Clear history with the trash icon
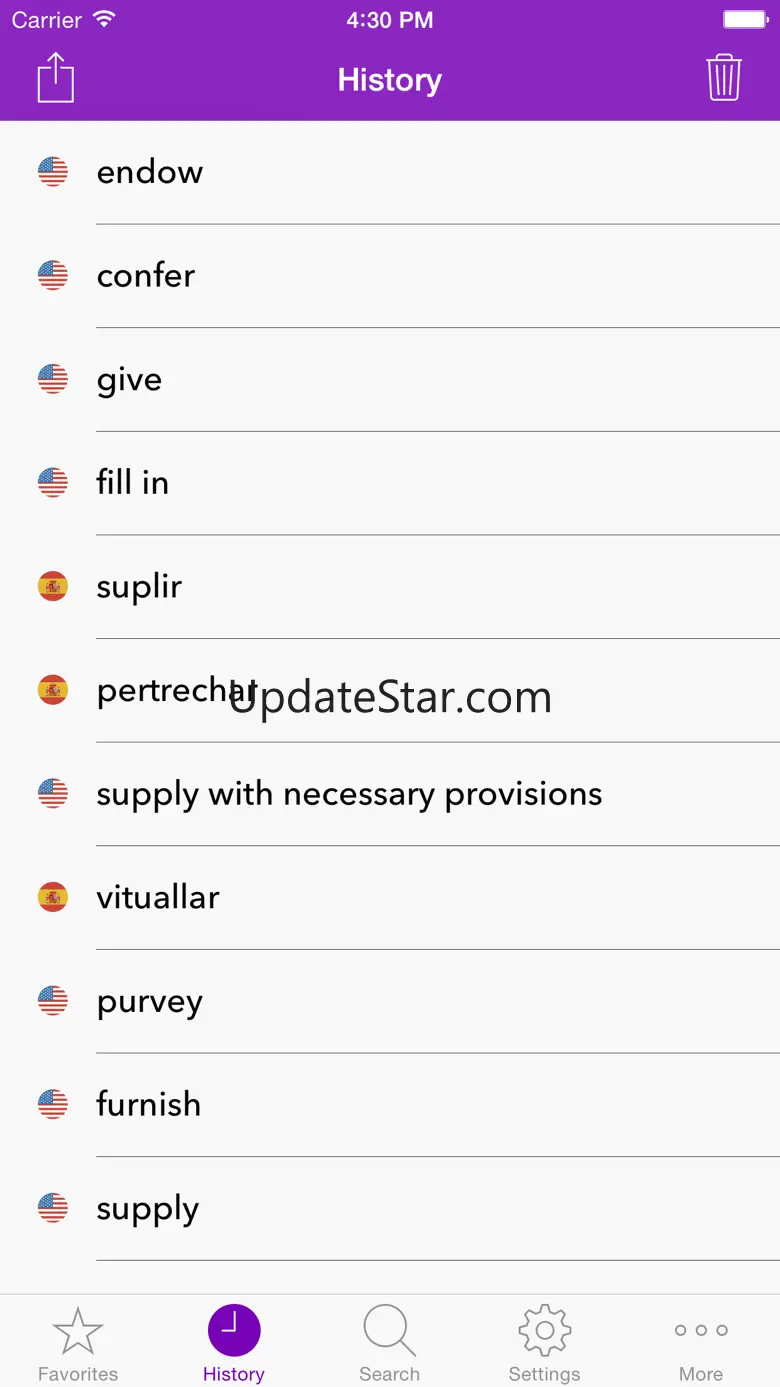 (x=724, y=78)
